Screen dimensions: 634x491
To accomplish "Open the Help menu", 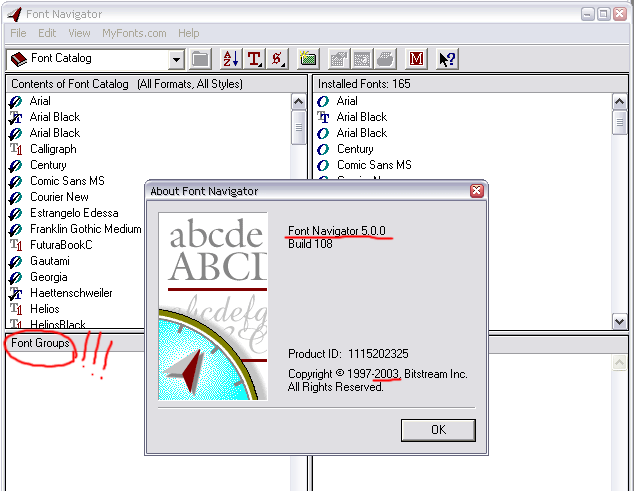I will pos(188,33).
